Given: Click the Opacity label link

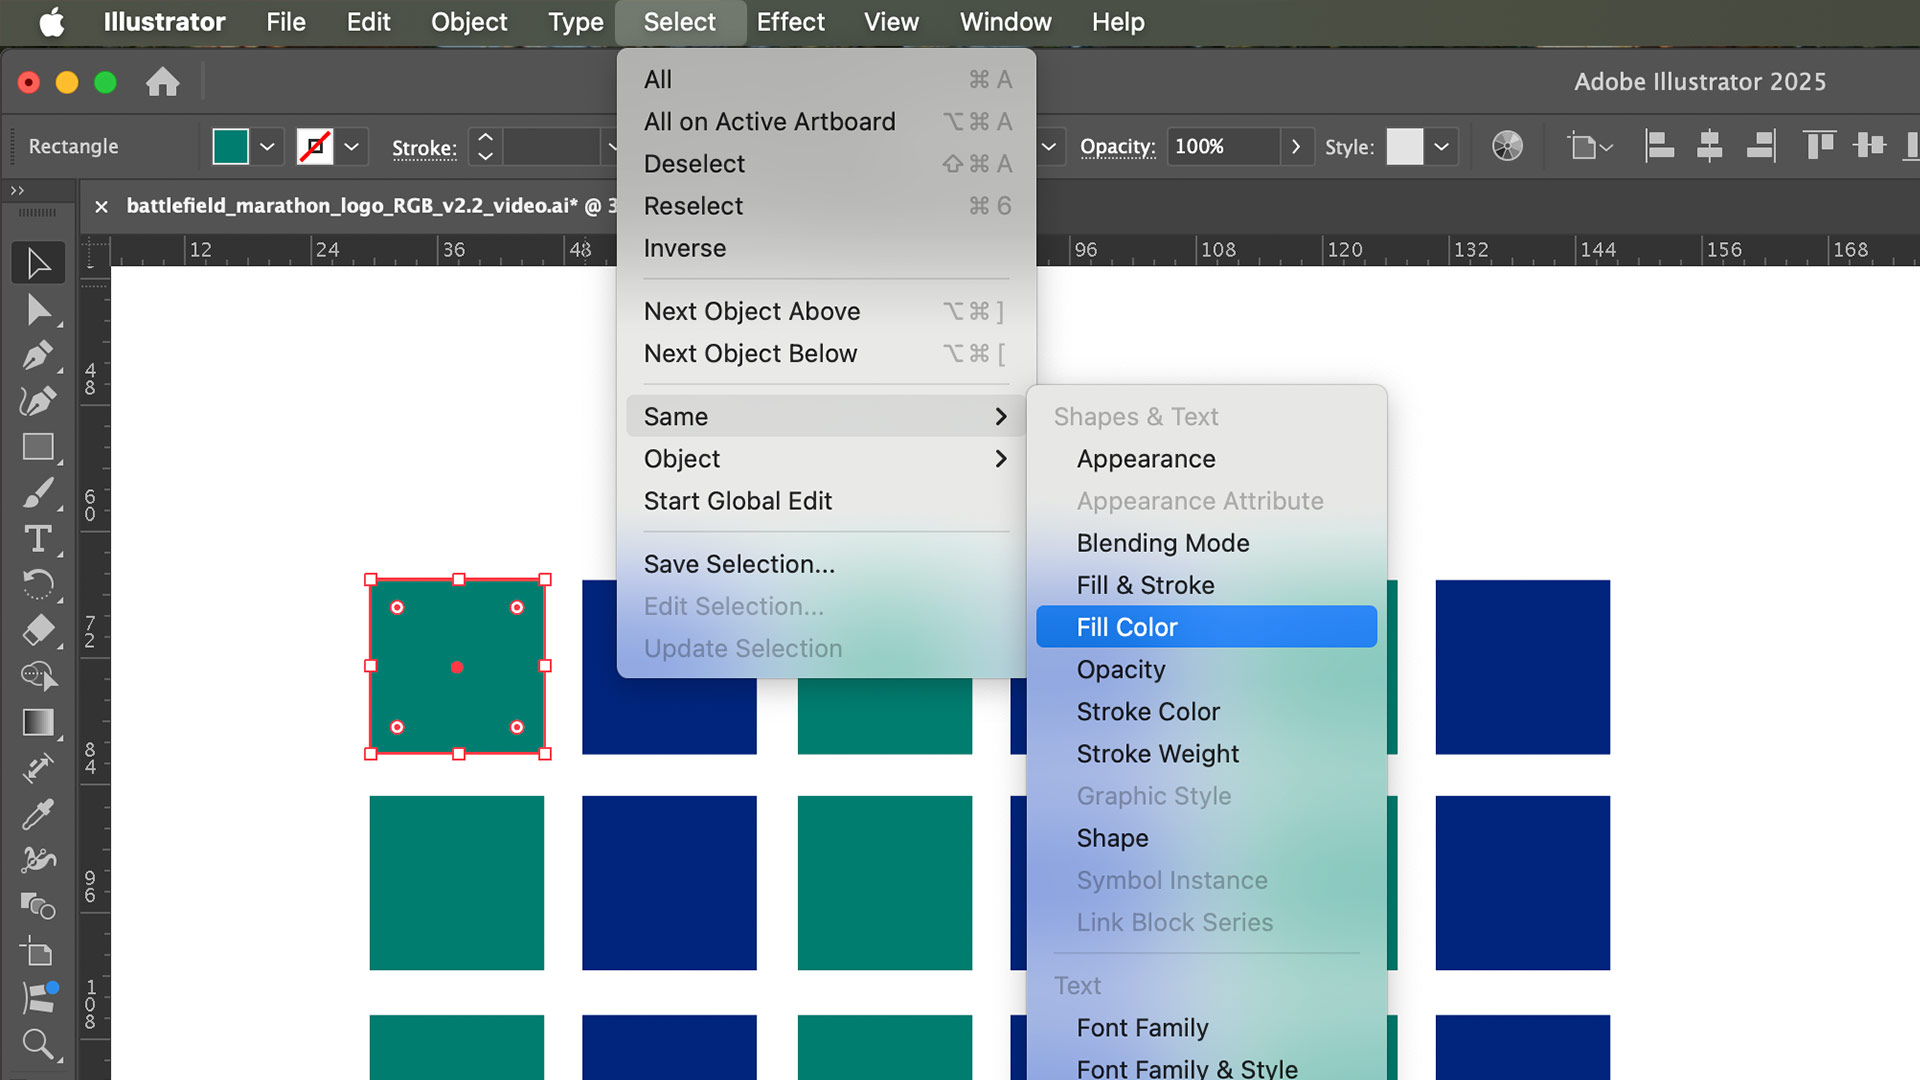Looking at the screenshot, I should pos(1117,147).
